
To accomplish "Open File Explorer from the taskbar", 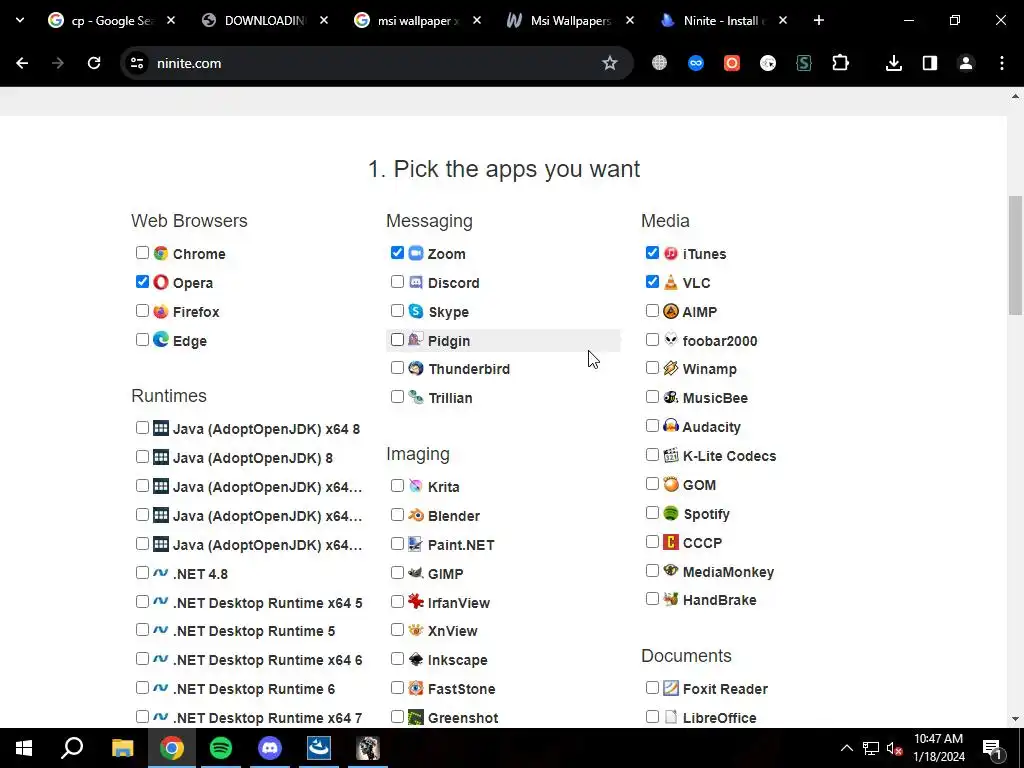I will [122, 748].
